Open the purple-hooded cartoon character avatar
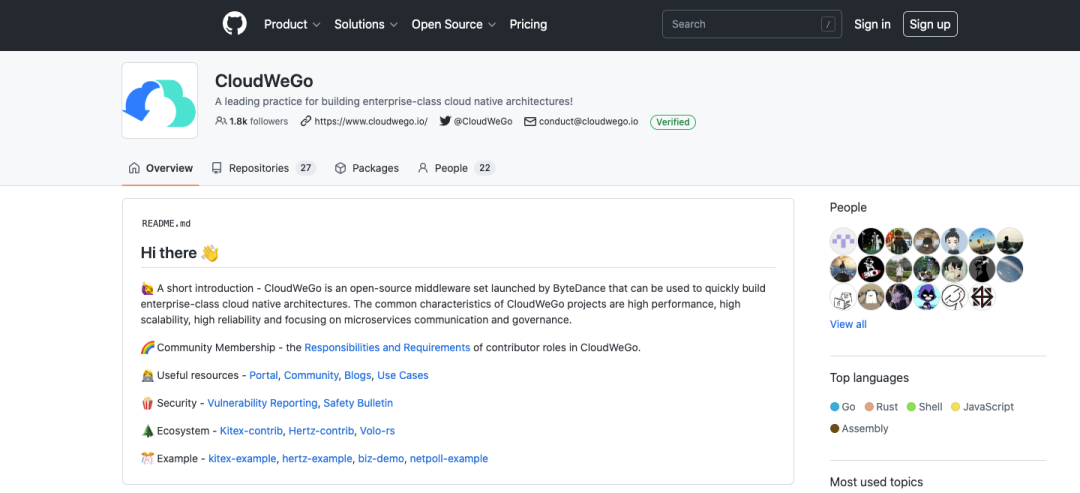The width and height of the screenshot is (1080, 493). [926, 297]
